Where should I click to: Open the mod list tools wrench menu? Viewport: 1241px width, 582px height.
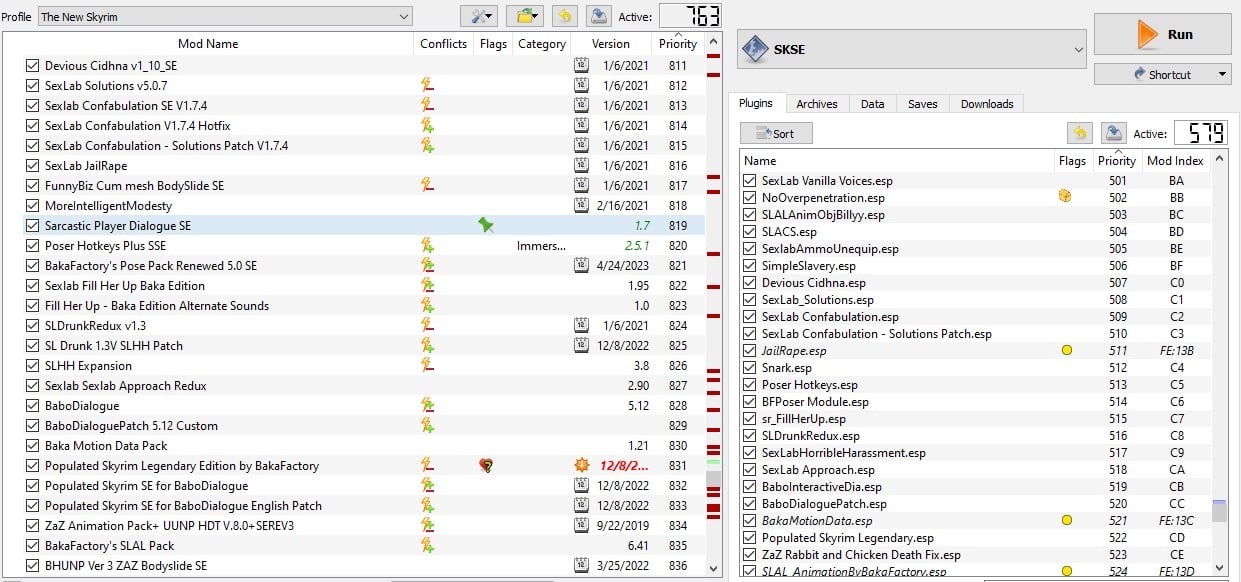[x=478, y=16]
